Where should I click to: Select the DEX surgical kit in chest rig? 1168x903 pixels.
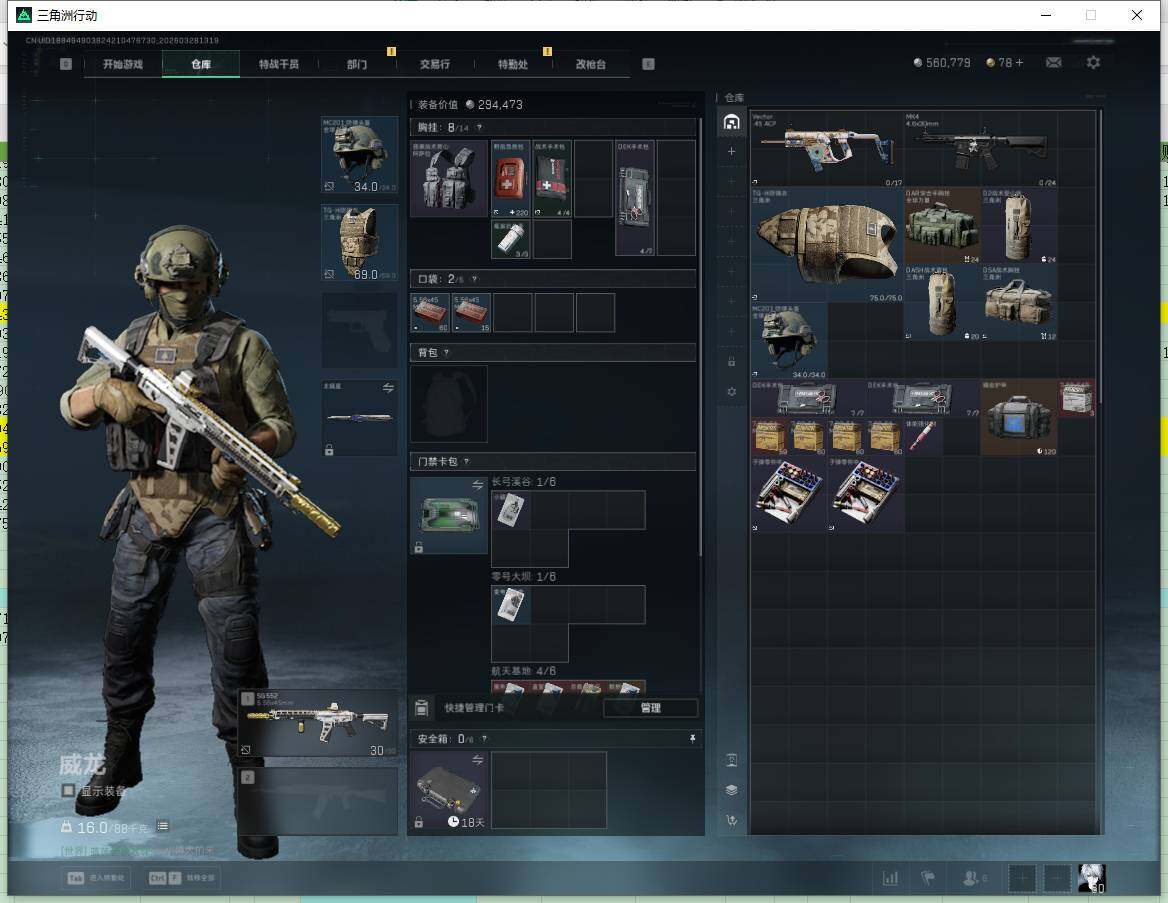[635, 197]
